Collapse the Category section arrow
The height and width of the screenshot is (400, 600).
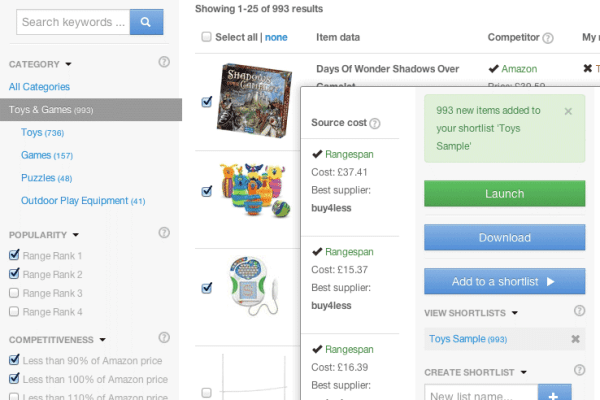(68, 64)
